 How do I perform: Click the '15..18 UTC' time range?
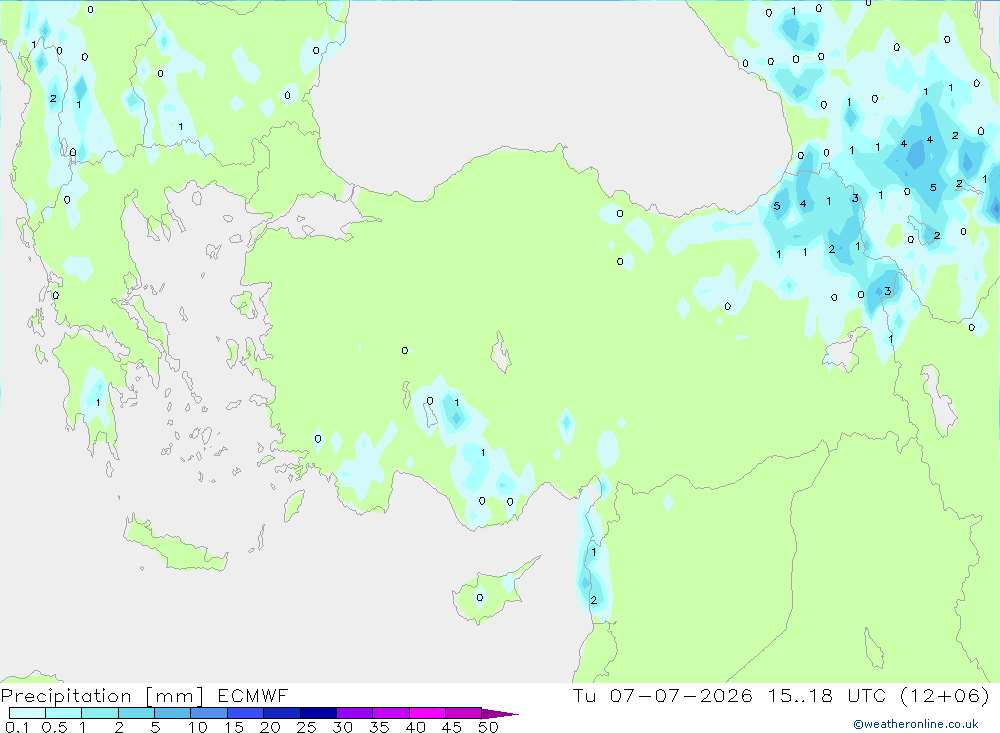[x=827, y=695]
